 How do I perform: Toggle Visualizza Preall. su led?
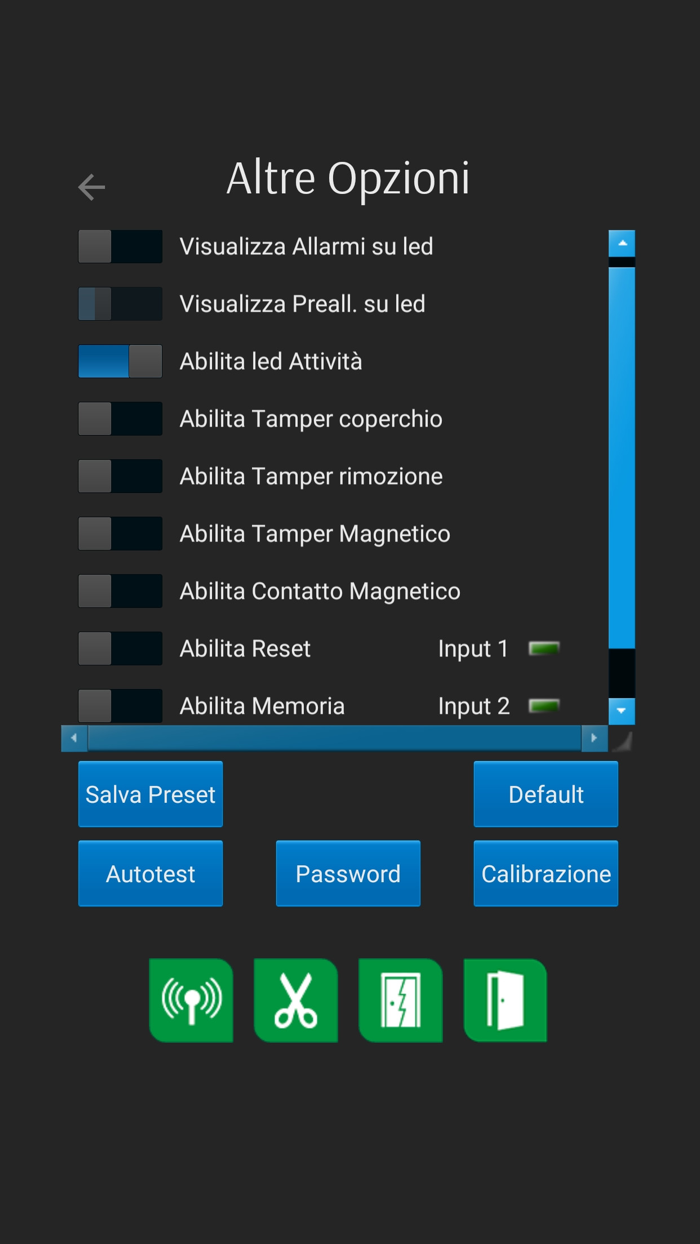click(120, 303)
